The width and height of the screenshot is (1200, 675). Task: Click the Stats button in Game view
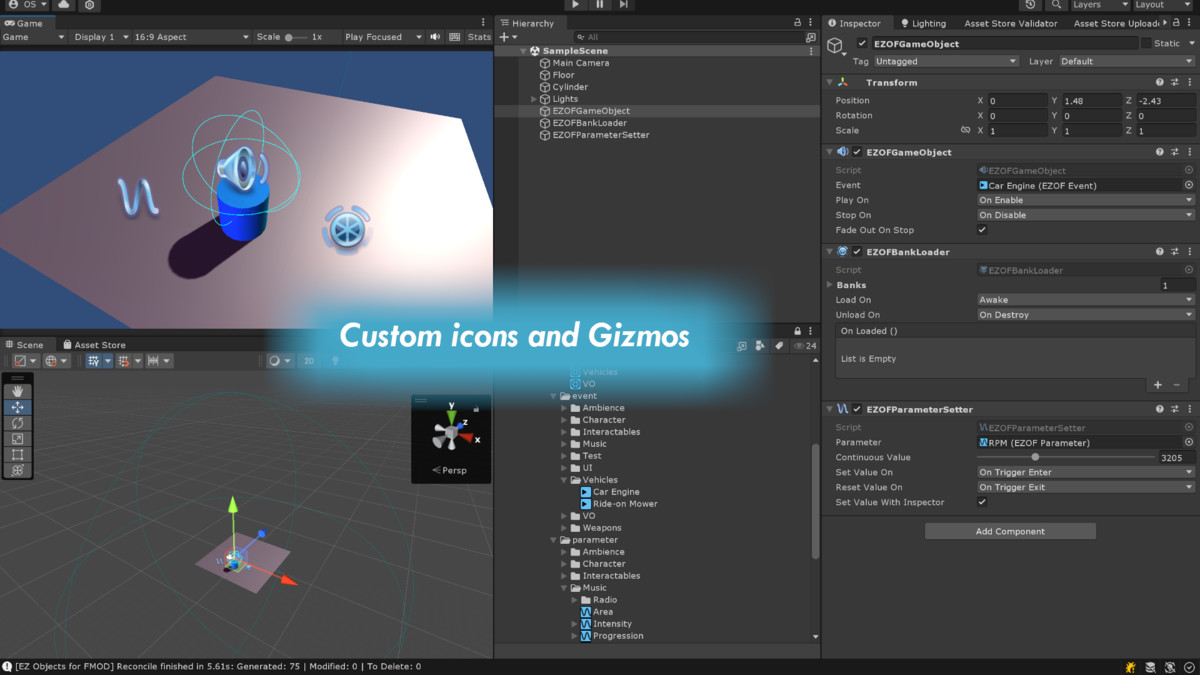point(480,37)
